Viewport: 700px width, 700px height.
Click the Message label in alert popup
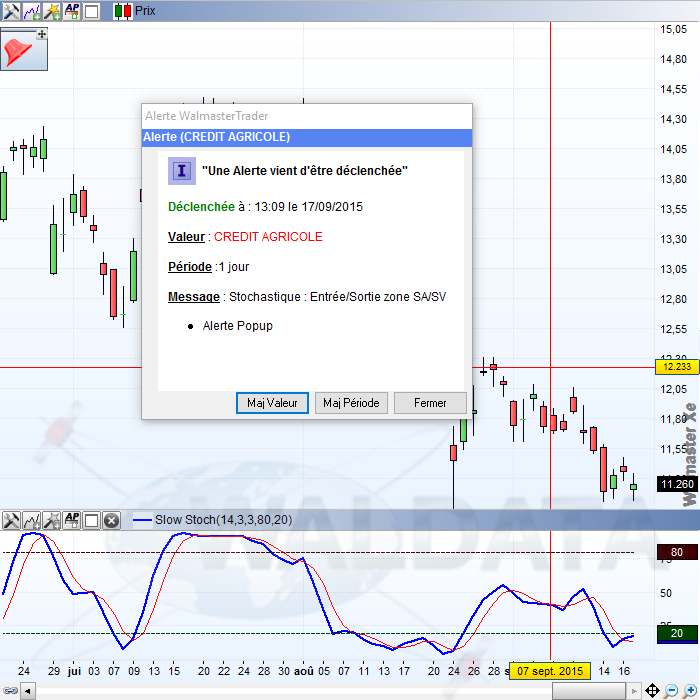[194, 297]
